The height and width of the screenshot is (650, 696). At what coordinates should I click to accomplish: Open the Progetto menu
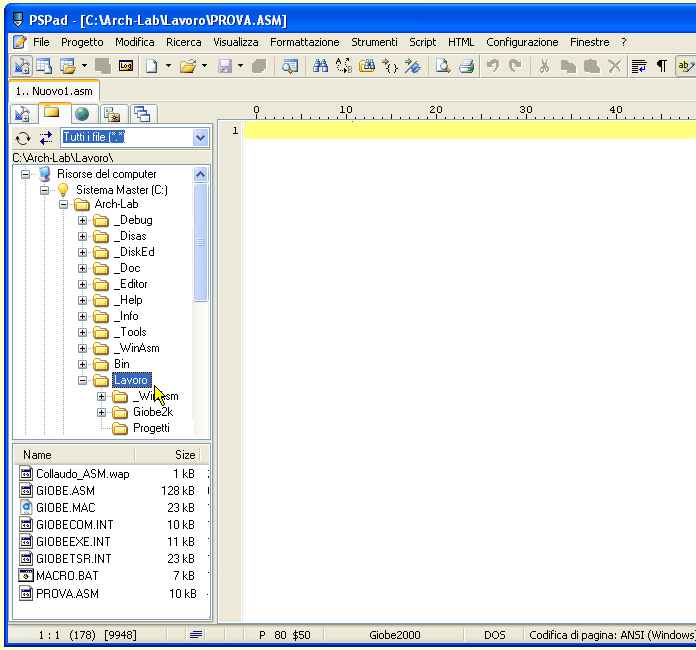(82, 42)
